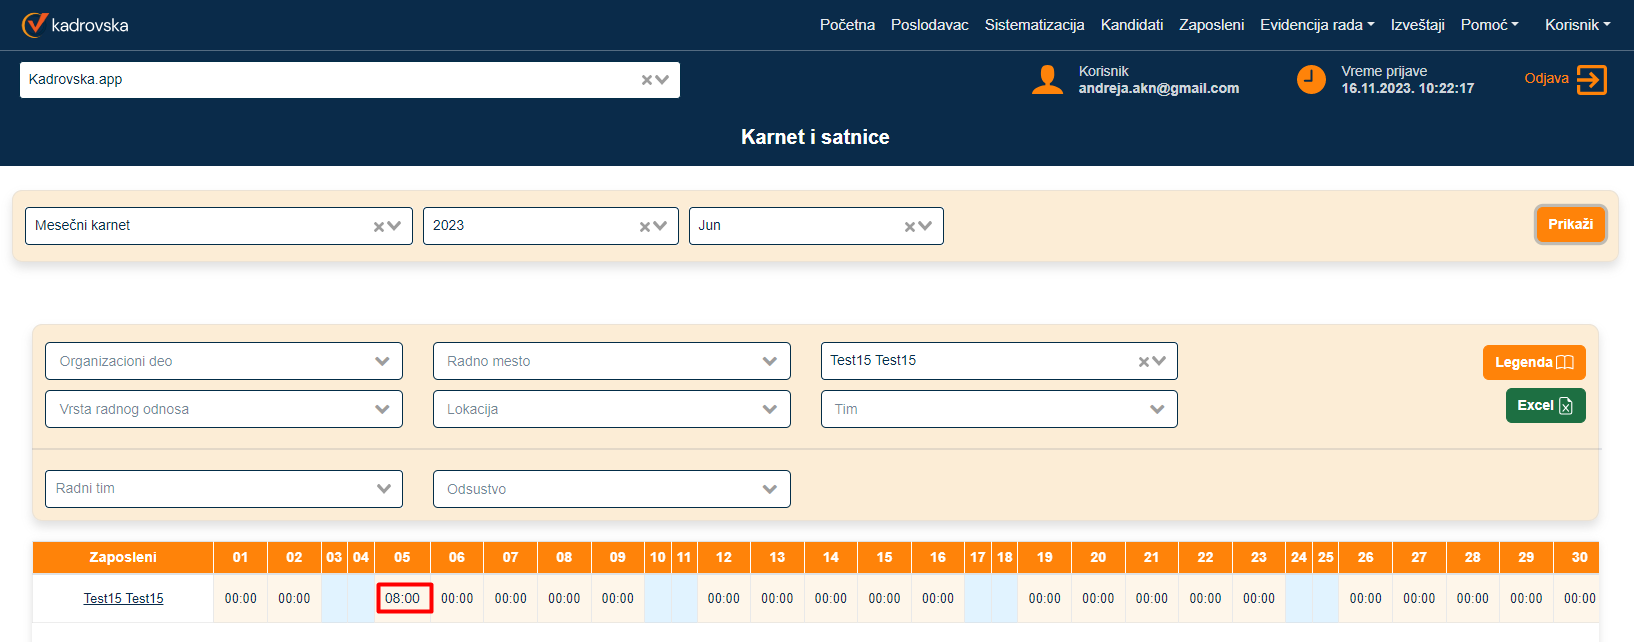
Task: Open the Izveštaji page
Action: point(1417,25)
